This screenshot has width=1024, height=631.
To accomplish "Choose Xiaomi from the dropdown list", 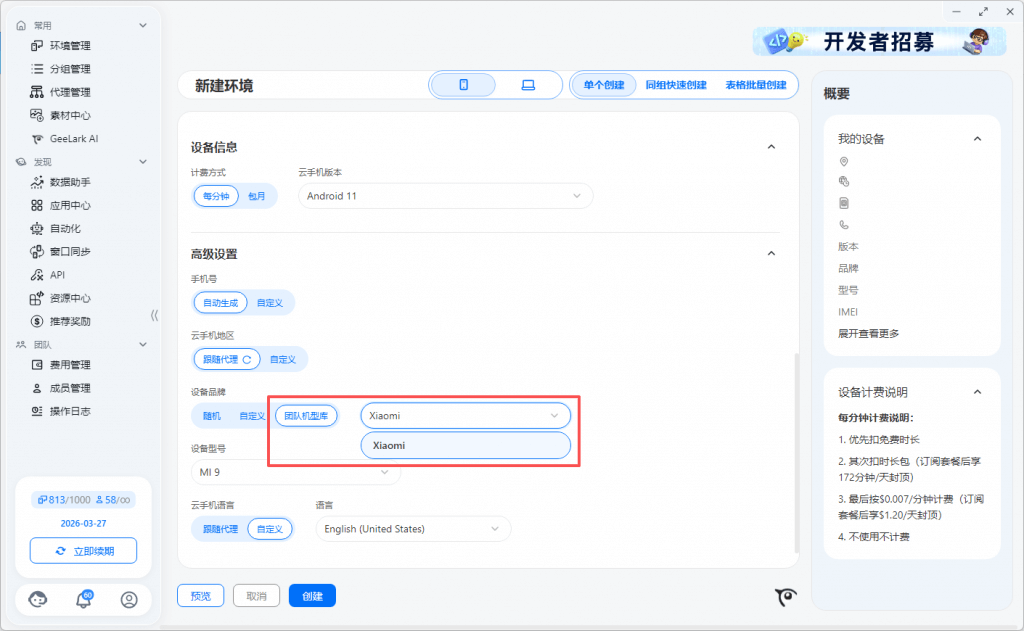I will point(465,445).
